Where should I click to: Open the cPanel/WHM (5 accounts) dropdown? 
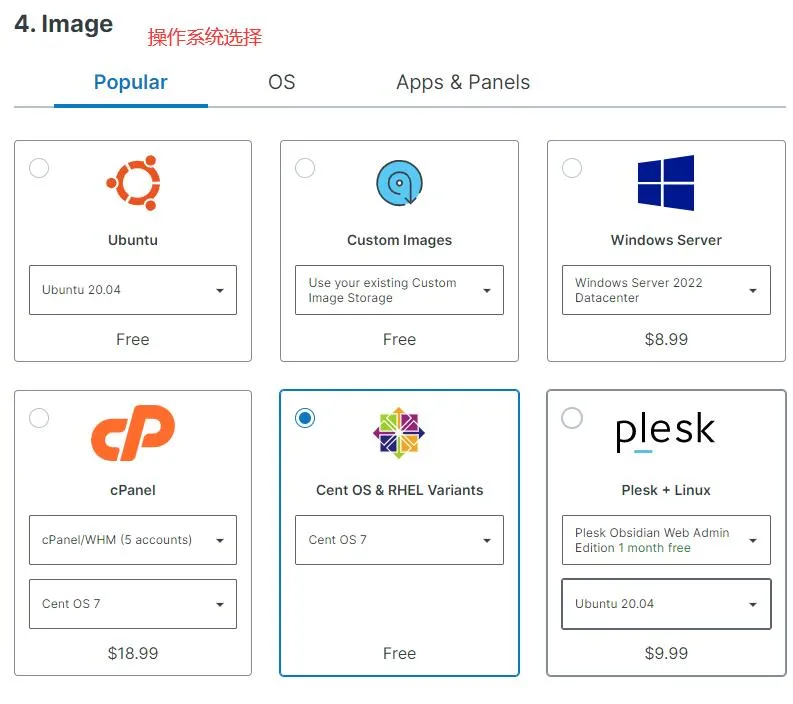point(133,540)
